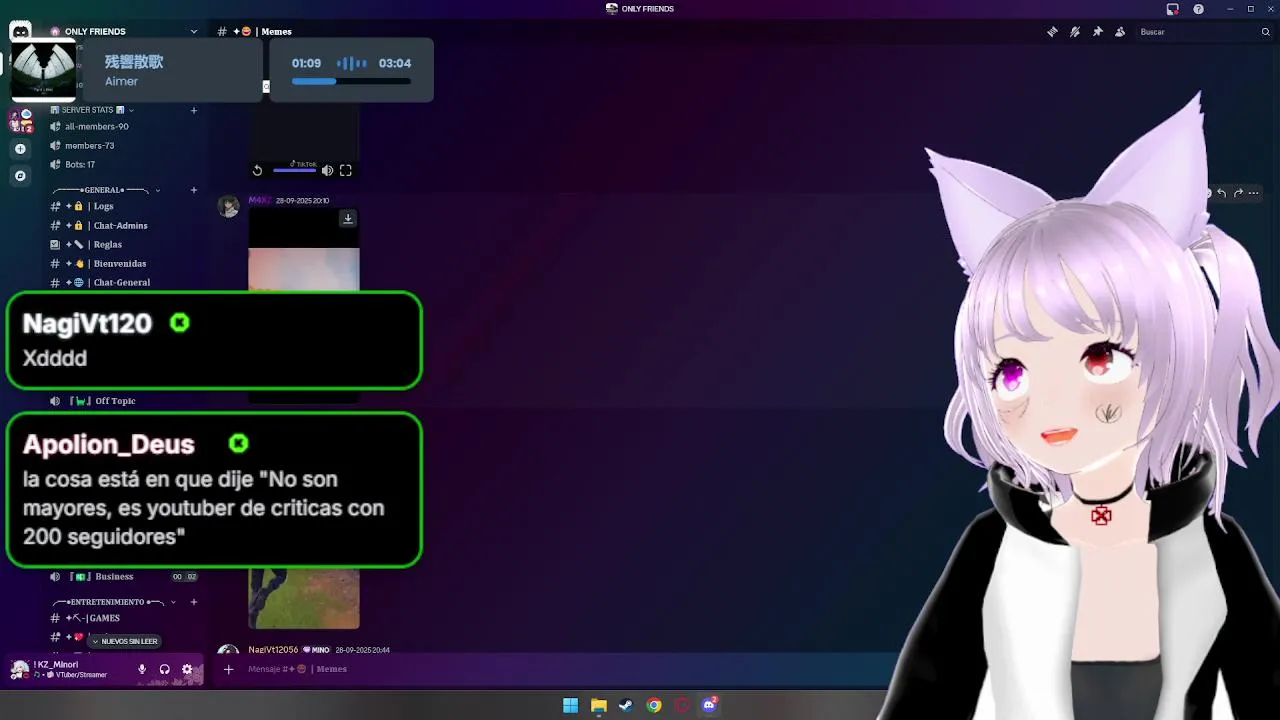1280x720 pixels.
Task: Open the Windows Start button
Action: (x=570, y=705)
